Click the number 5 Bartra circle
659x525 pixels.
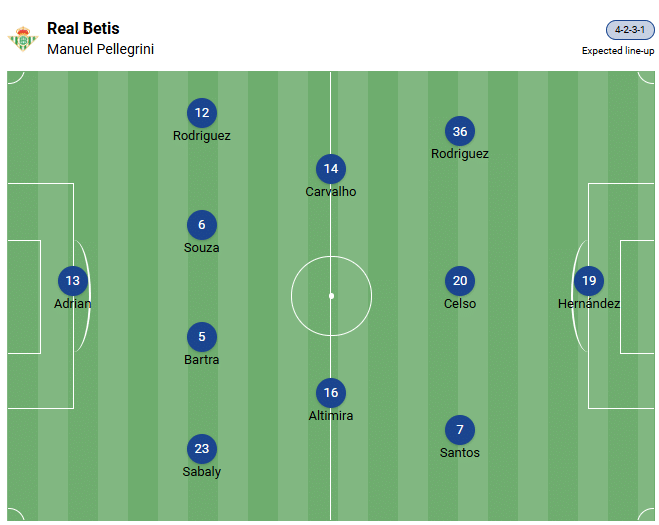click(x=202, y=337)
